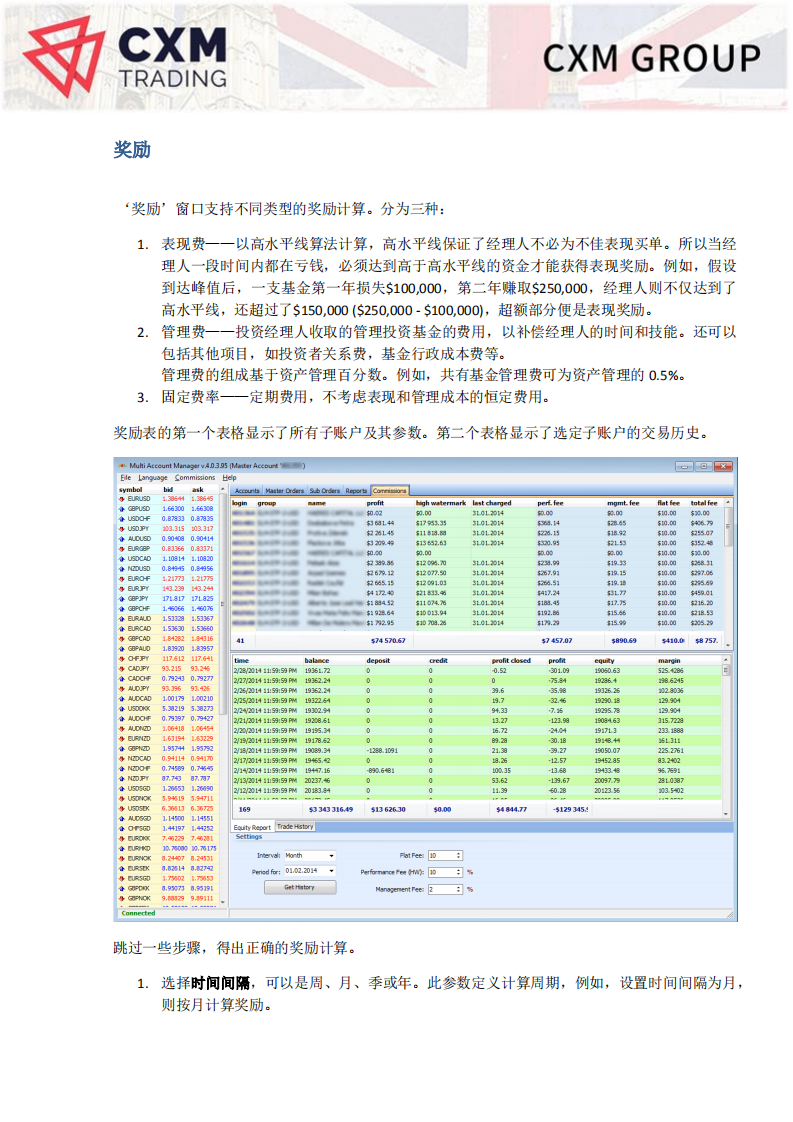The image size is (793, 1122).
Task: Click the high watermark value $17 953.35
Action: (x=430, y=523)
